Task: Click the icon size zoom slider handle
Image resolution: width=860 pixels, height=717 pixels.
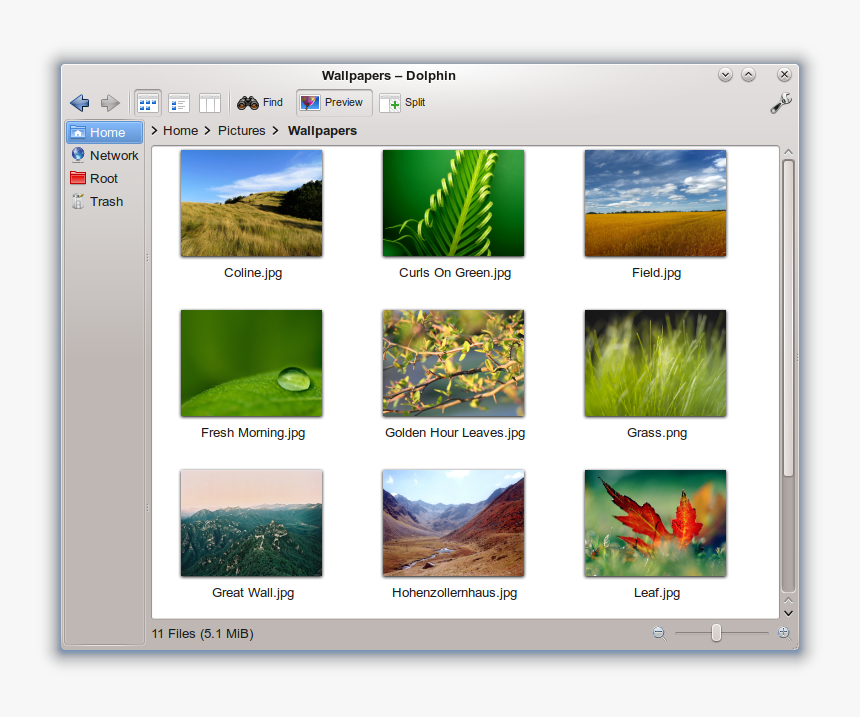Action: coord(716,632)
